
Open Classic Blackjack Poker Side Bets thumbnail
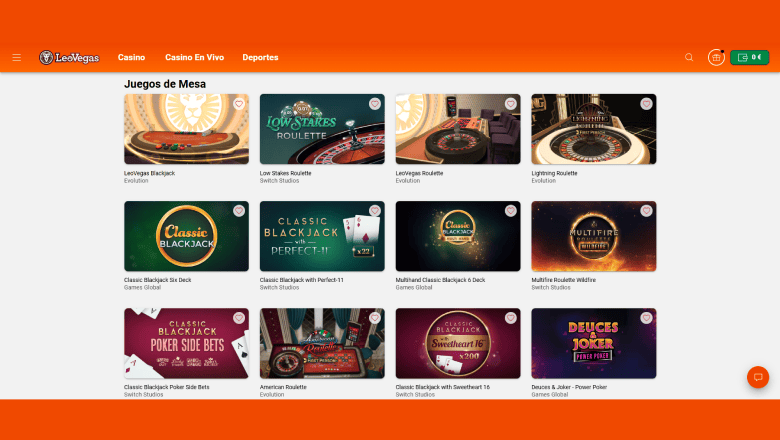point(187,343)
